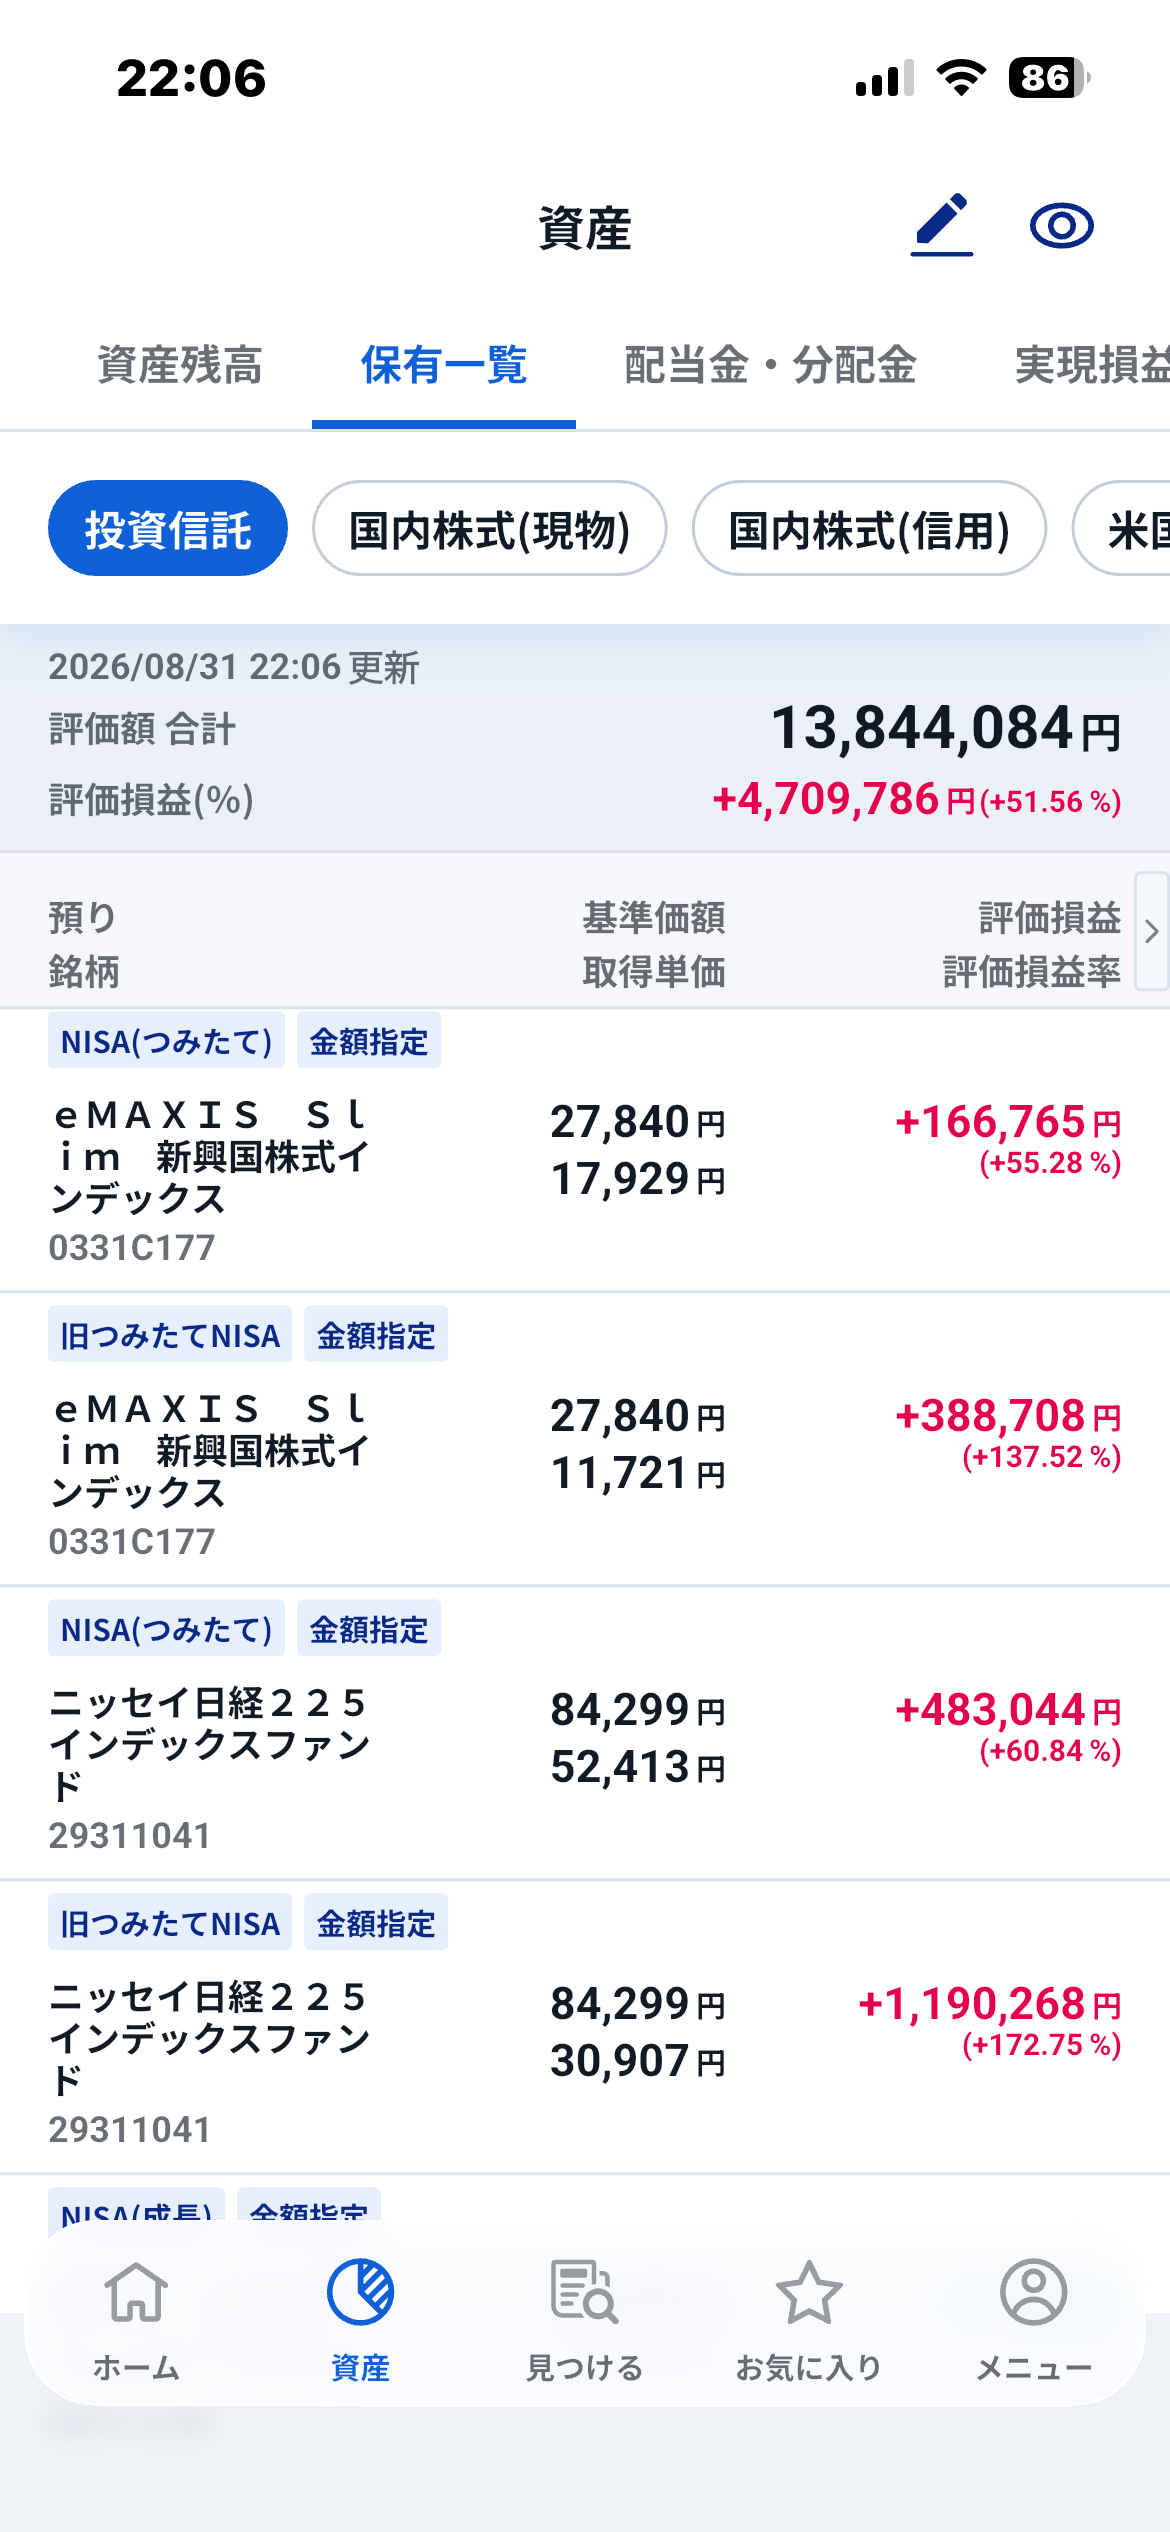The height and width of the screenshot is (2532, 1170).
Task: Open ニッセイ日経225 holding with +1,190,268円 gain
Action: click(x=585, y=2027)
